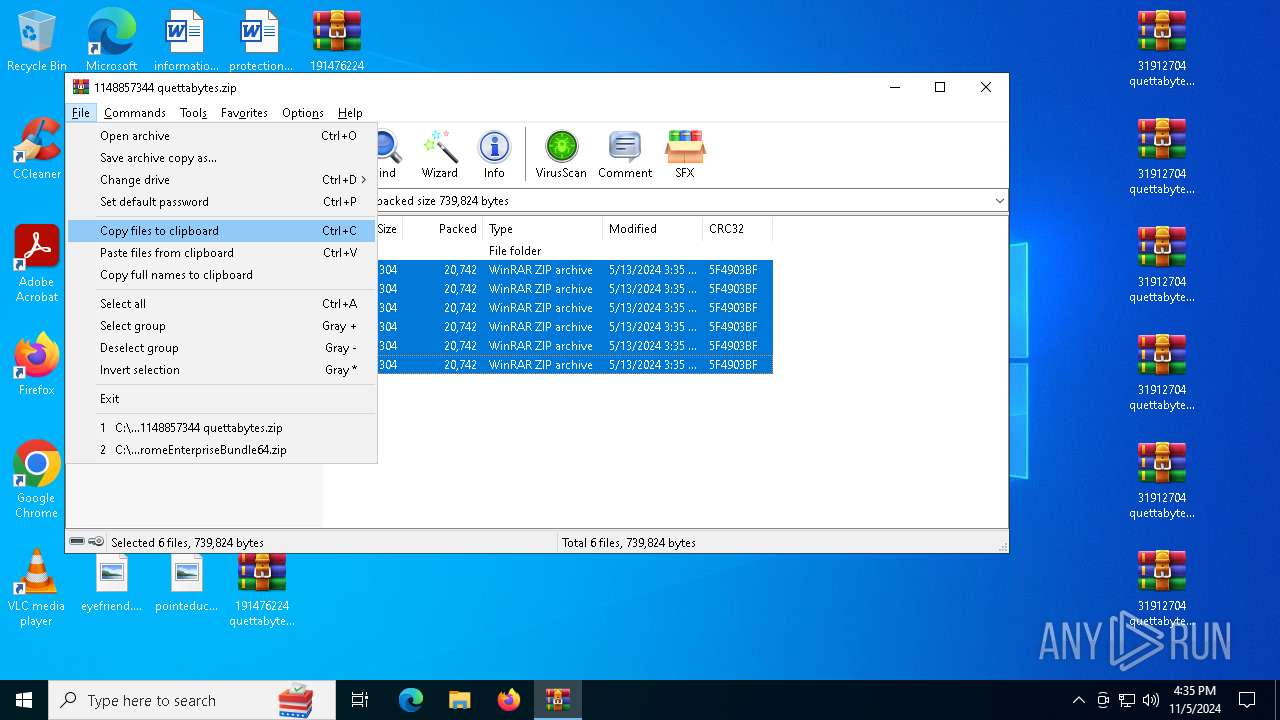
Task: Open volume control in system tray
Action: [x=1151, y=700]
